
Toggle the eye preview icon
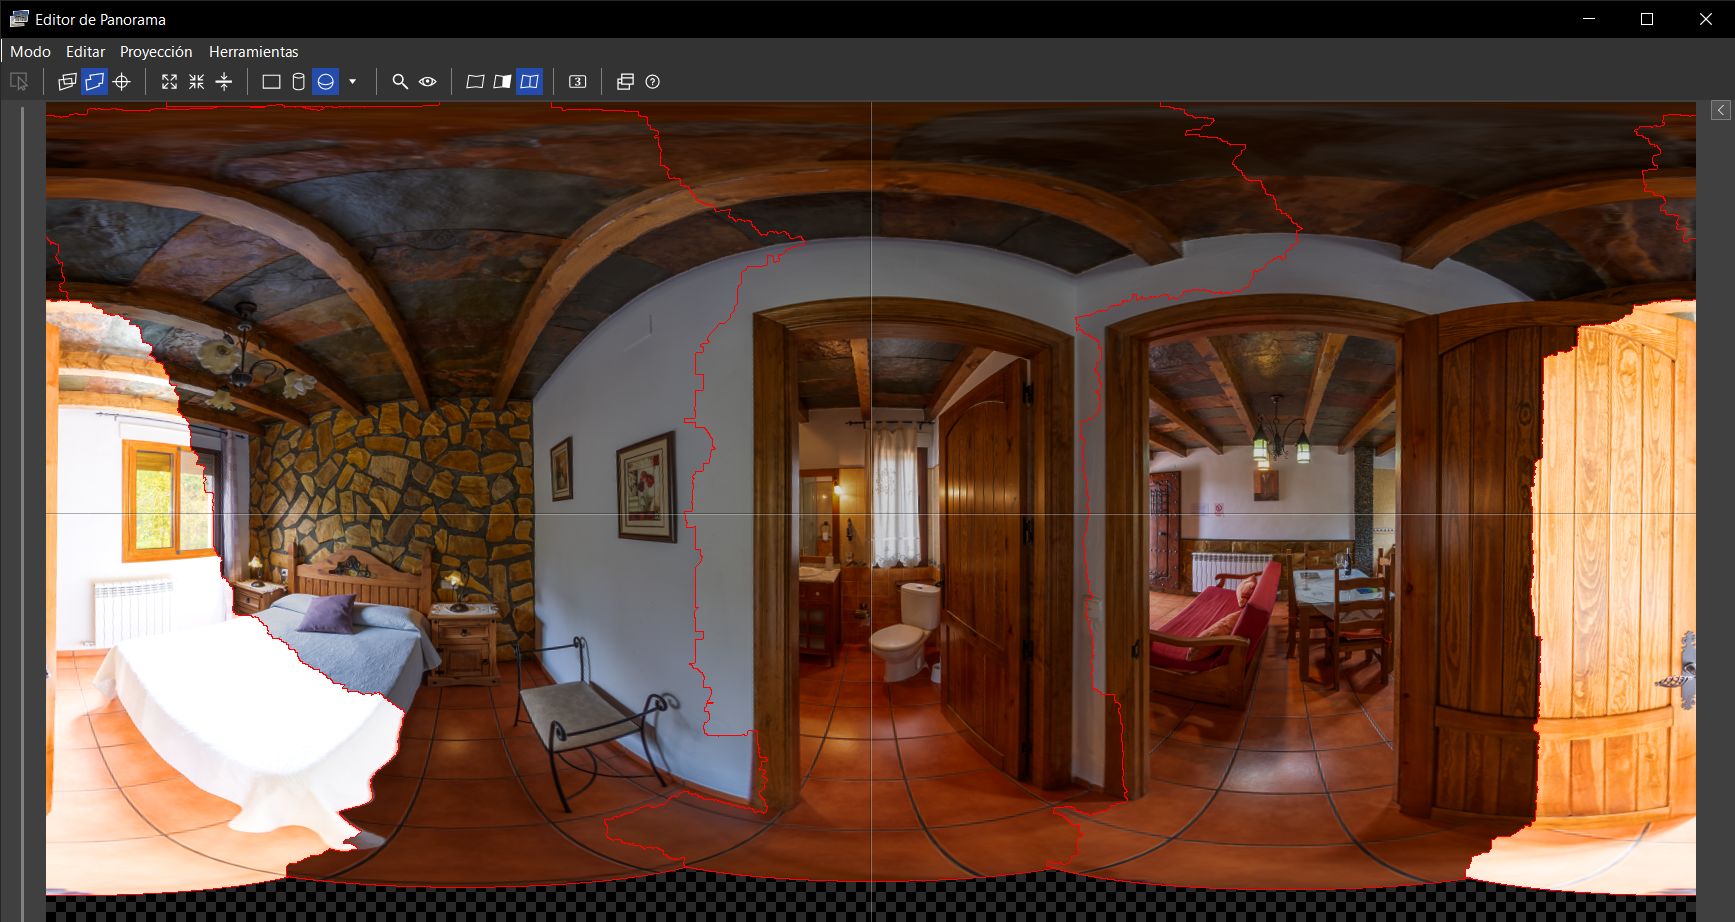pos(428,82)
